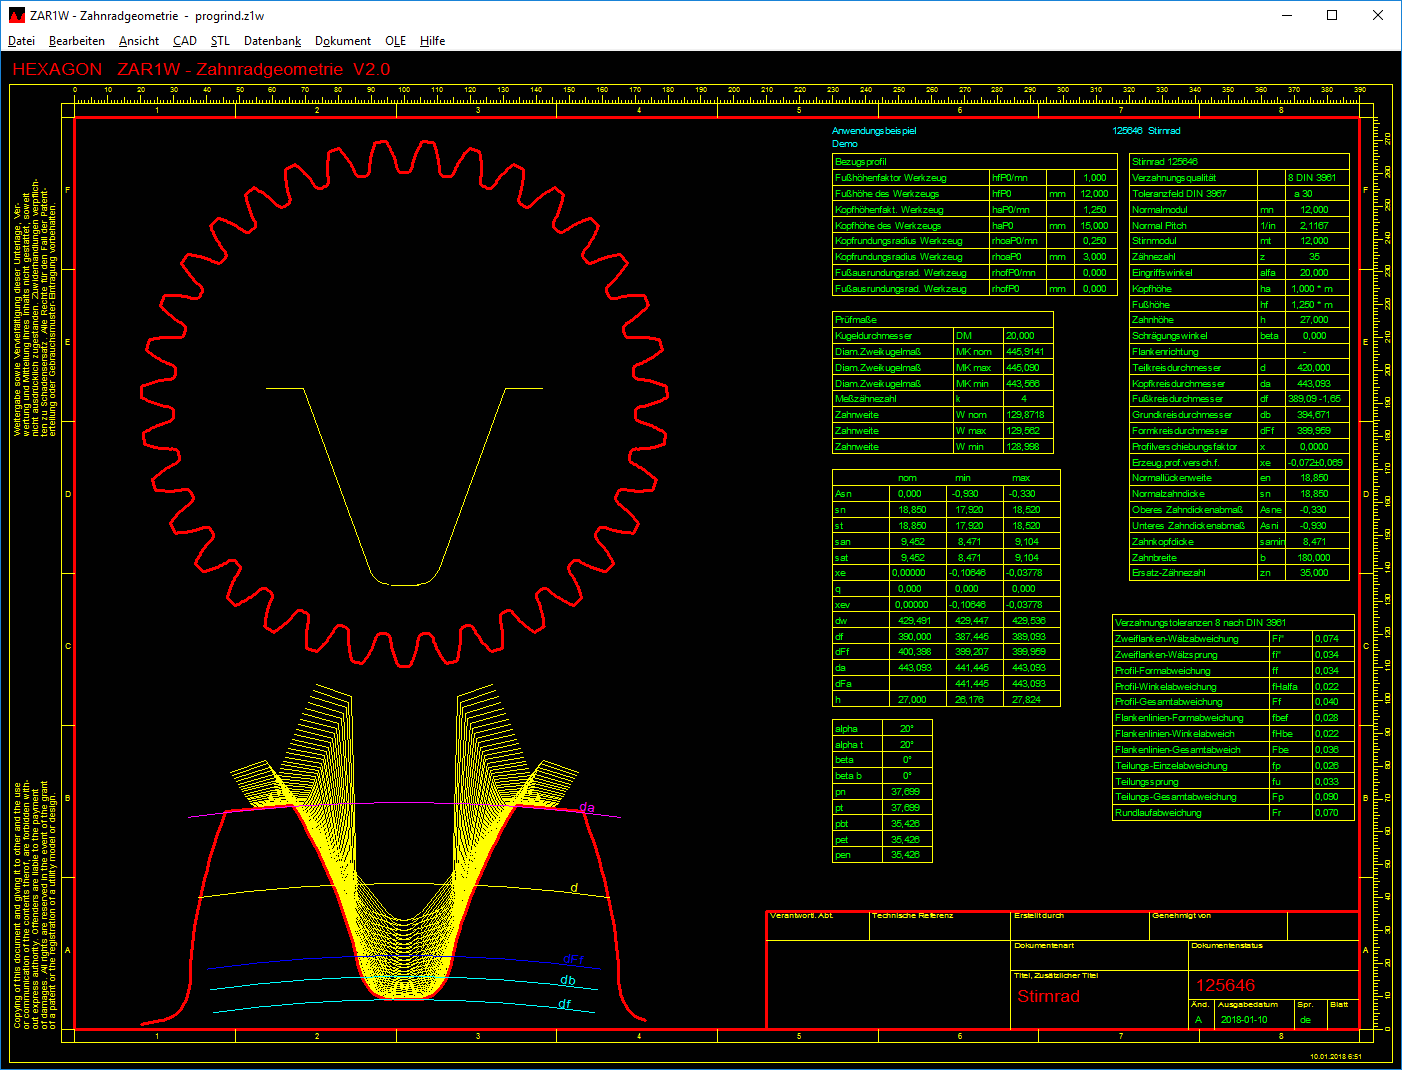Select the OLE menu
Image resolution: width=1402 pixels, height=1070 pixels.
[395, 41]
